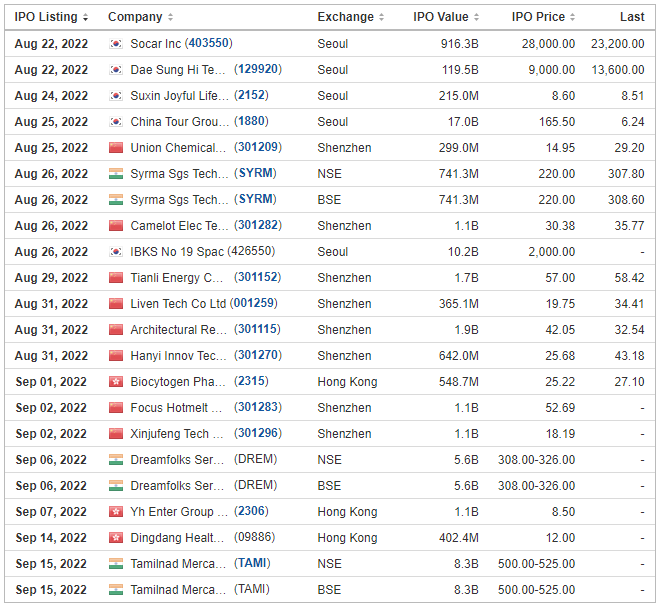Screen dimensions: 660x609
Task: Select Dreamfolks Ser name in NSE row
Action: [177, 460]
